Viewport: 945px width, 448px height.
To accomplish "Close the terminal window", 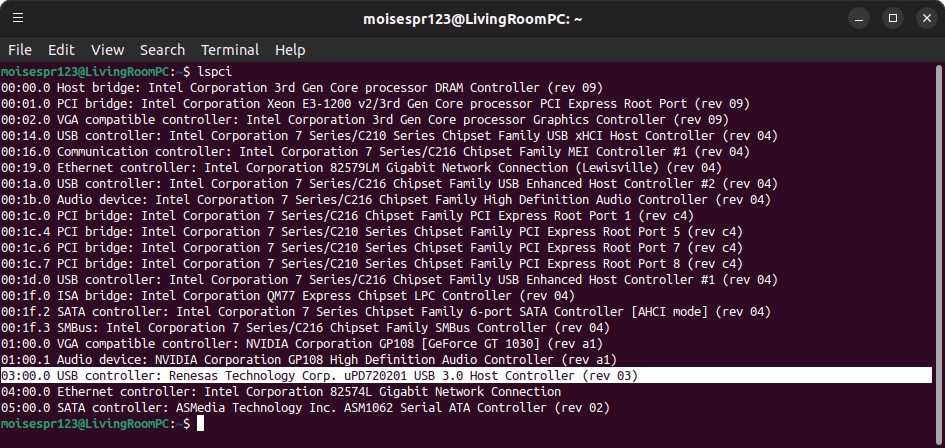I will [927, 19].
